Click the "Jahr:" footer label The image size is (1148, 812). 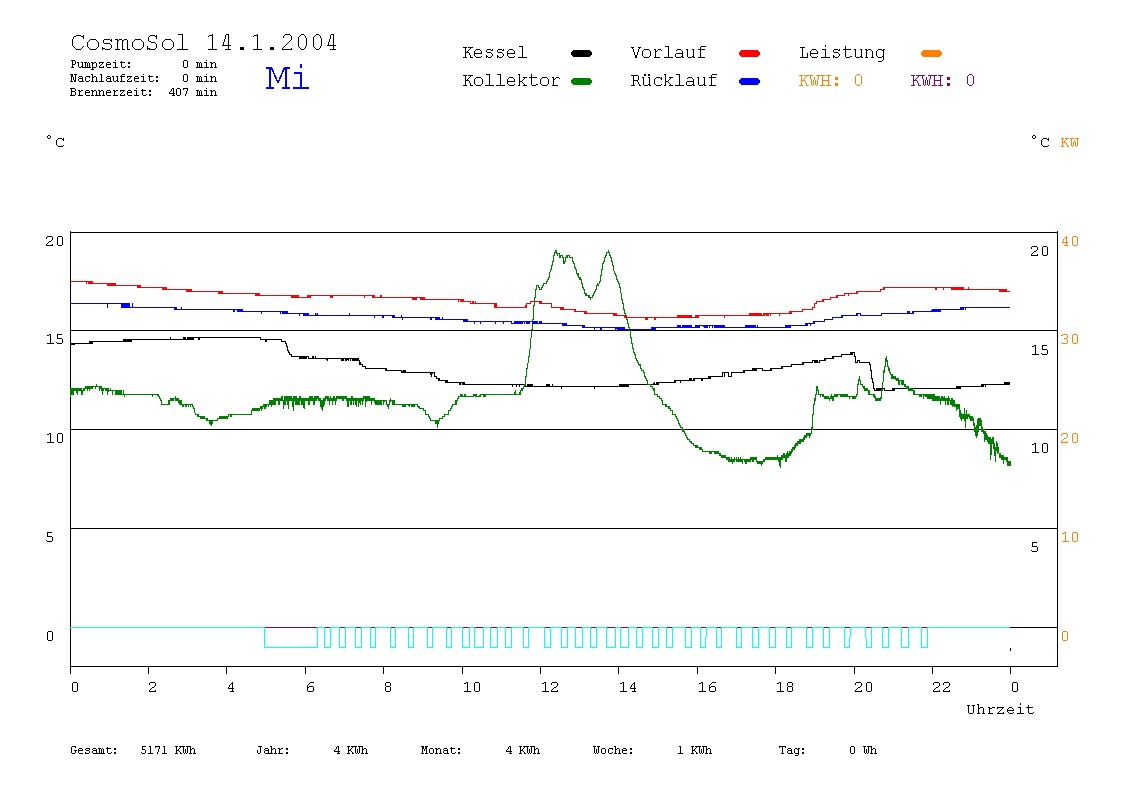pos(272,750)
